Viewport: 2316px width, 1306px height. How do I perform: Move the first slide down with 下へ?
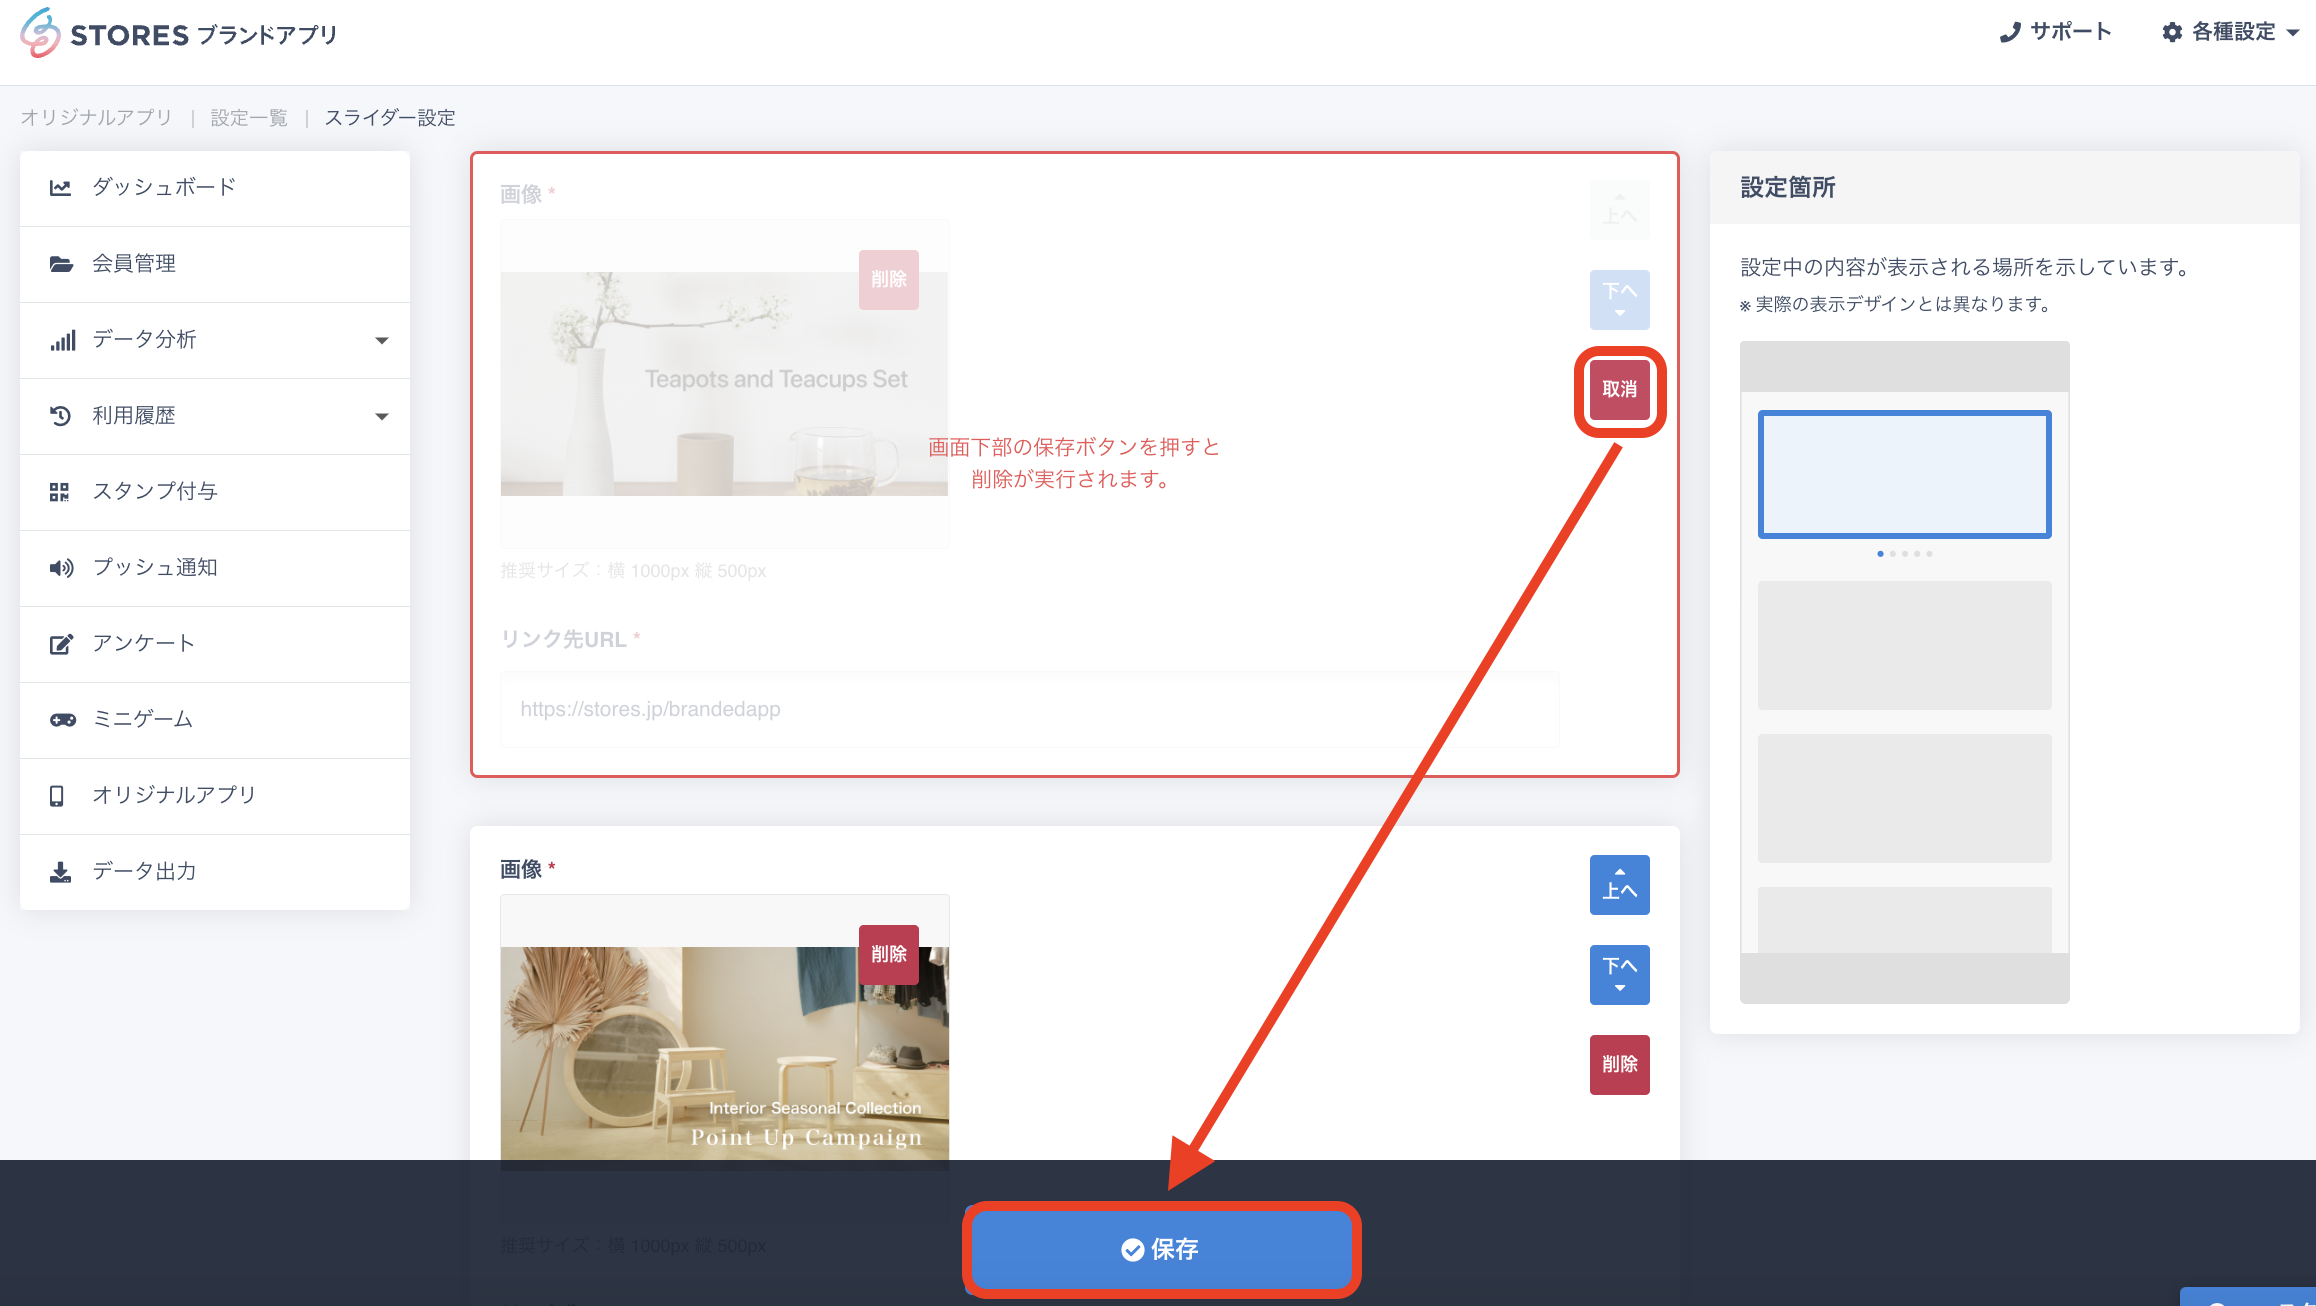(x=1620, y=300)
